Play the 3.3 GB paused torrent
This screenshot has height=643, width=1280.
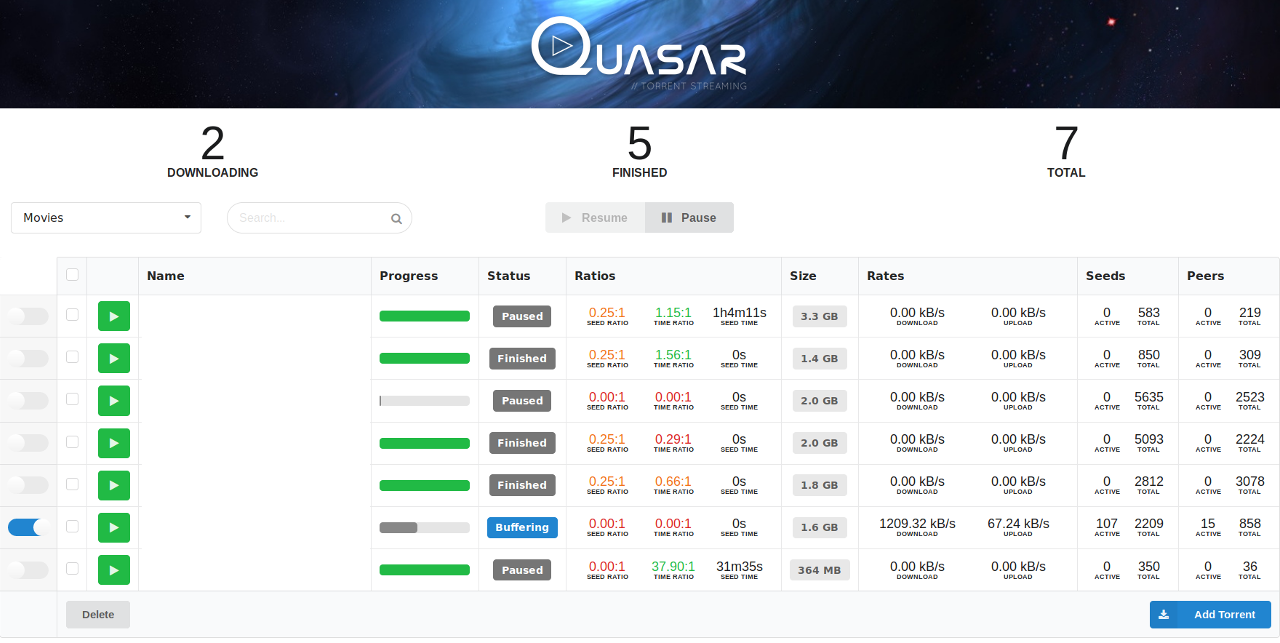coord(114,316)
